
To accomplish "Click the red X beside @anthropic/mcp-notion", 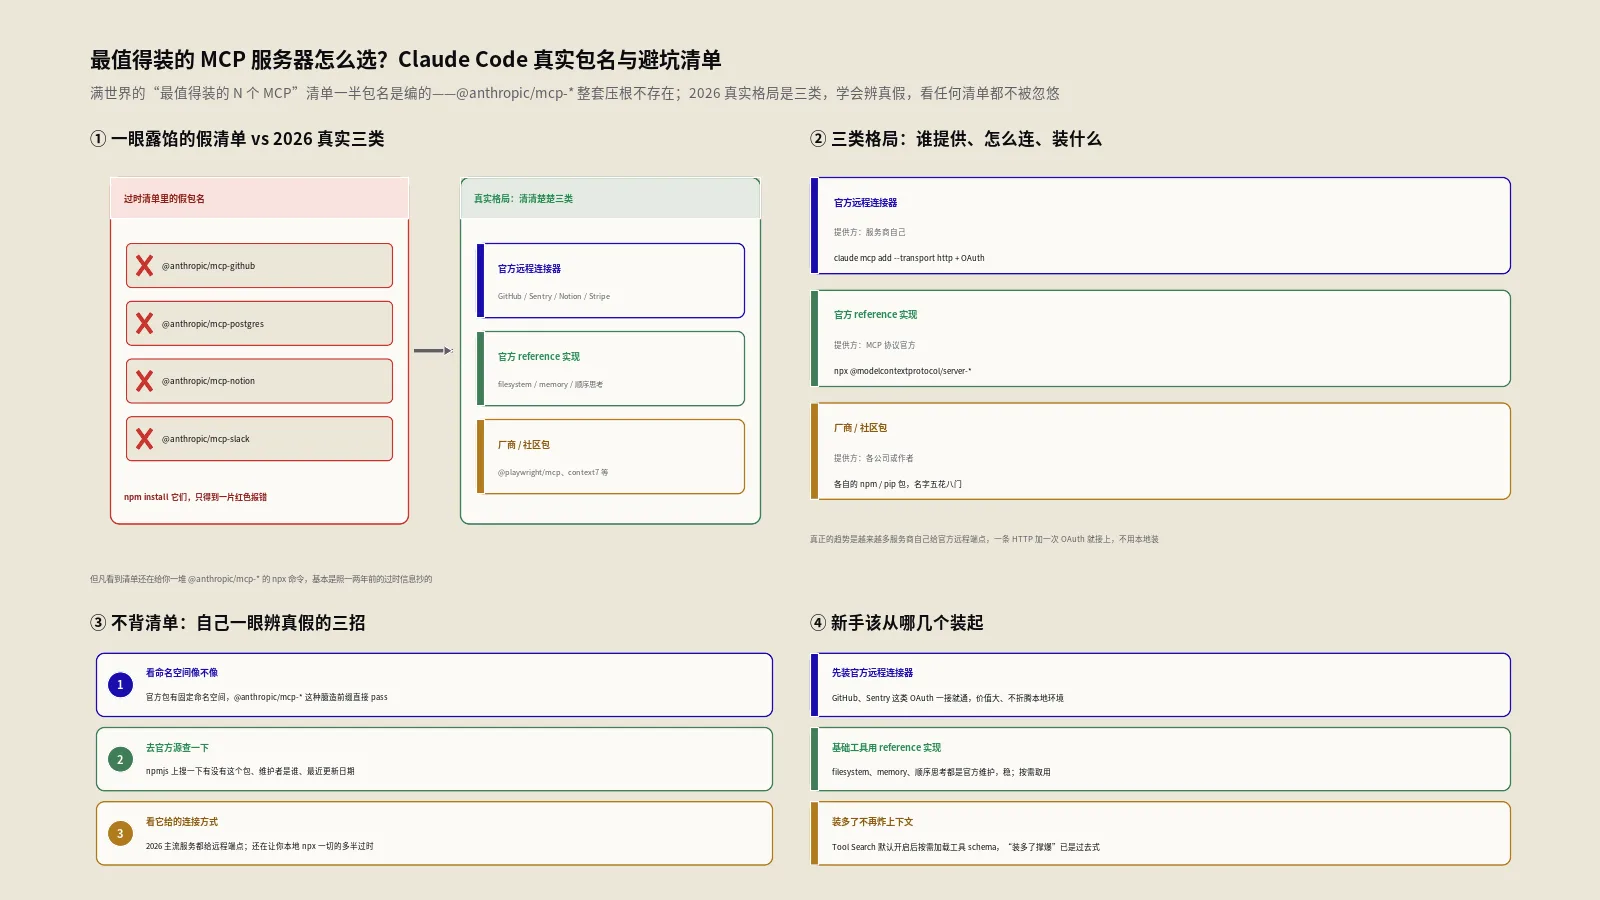I will 145,381.
